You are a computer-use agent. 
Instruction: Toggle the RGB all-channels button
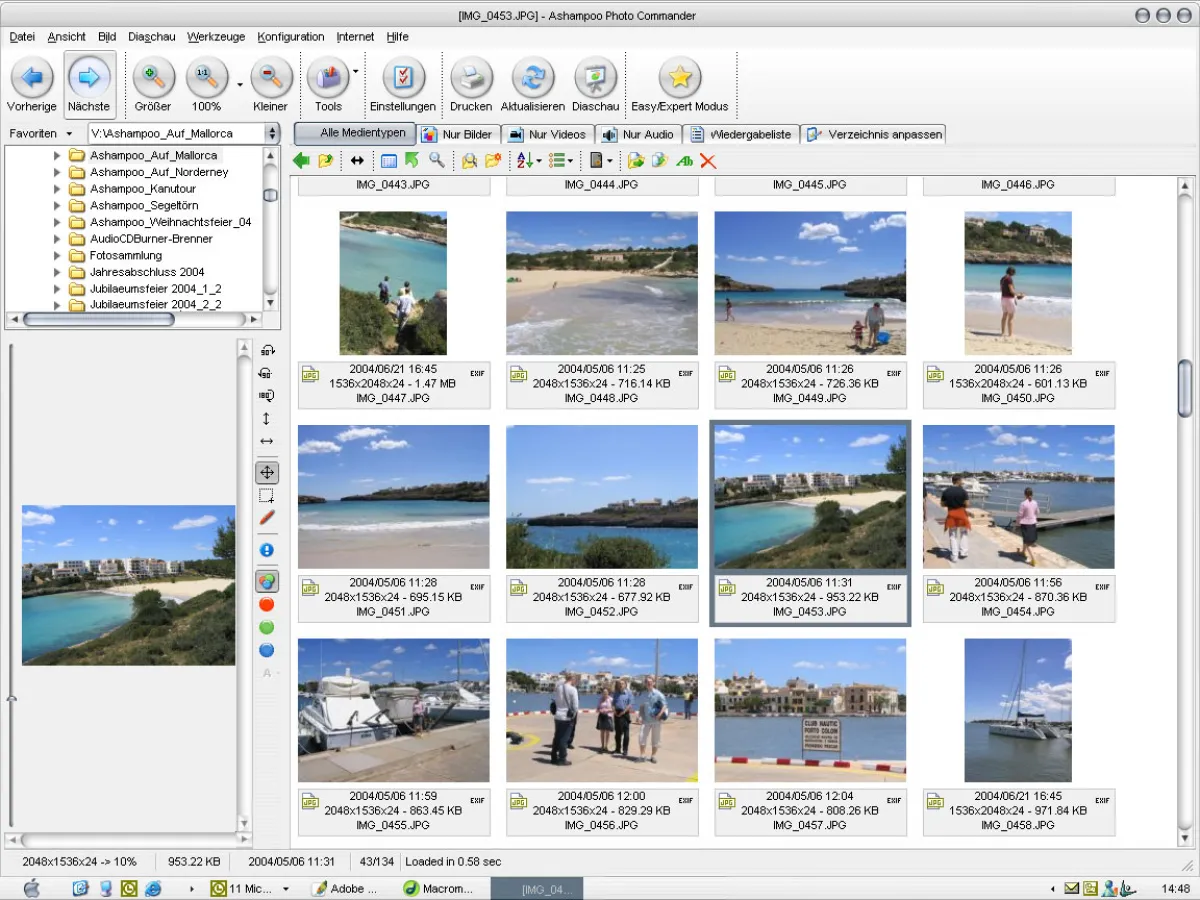coord(267,581)
